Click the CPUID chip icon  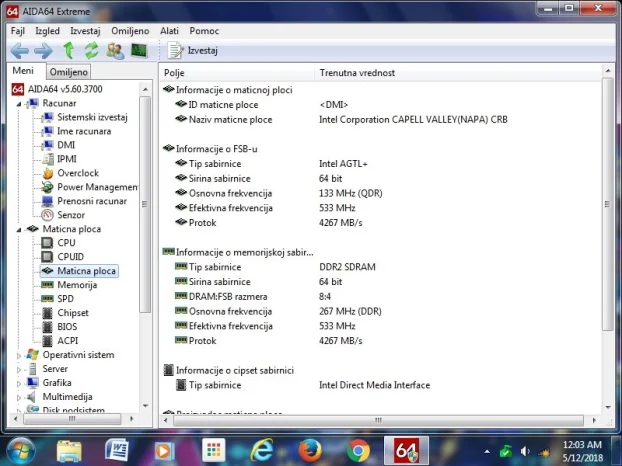coord(47,257)
